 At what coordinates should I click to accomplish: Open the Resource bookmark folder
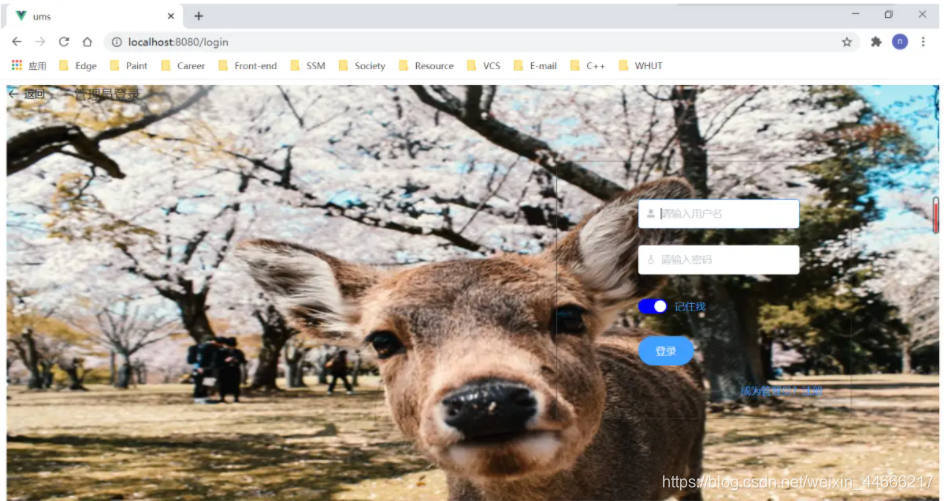[426, 66]
